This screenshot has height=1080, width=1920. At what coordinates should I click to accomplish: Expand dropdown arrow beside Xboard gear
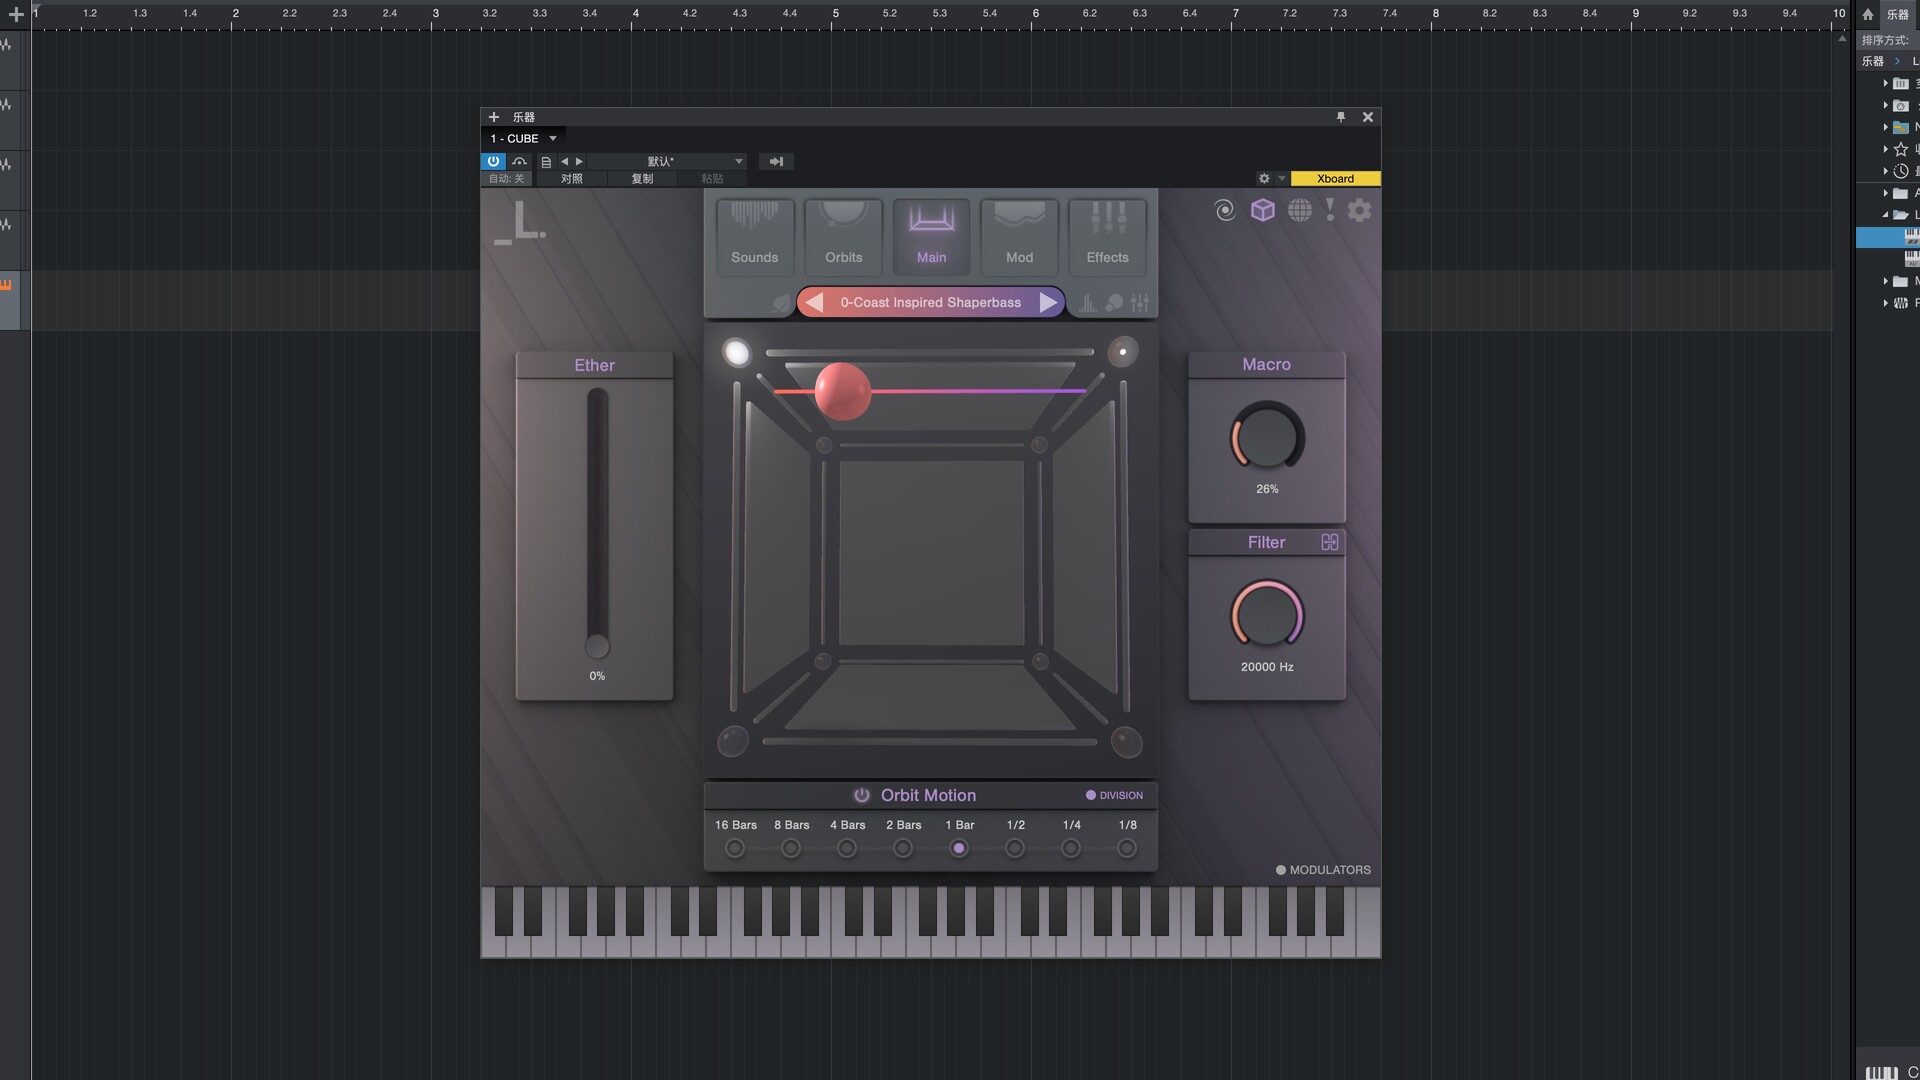click(x=1281, y=179)
